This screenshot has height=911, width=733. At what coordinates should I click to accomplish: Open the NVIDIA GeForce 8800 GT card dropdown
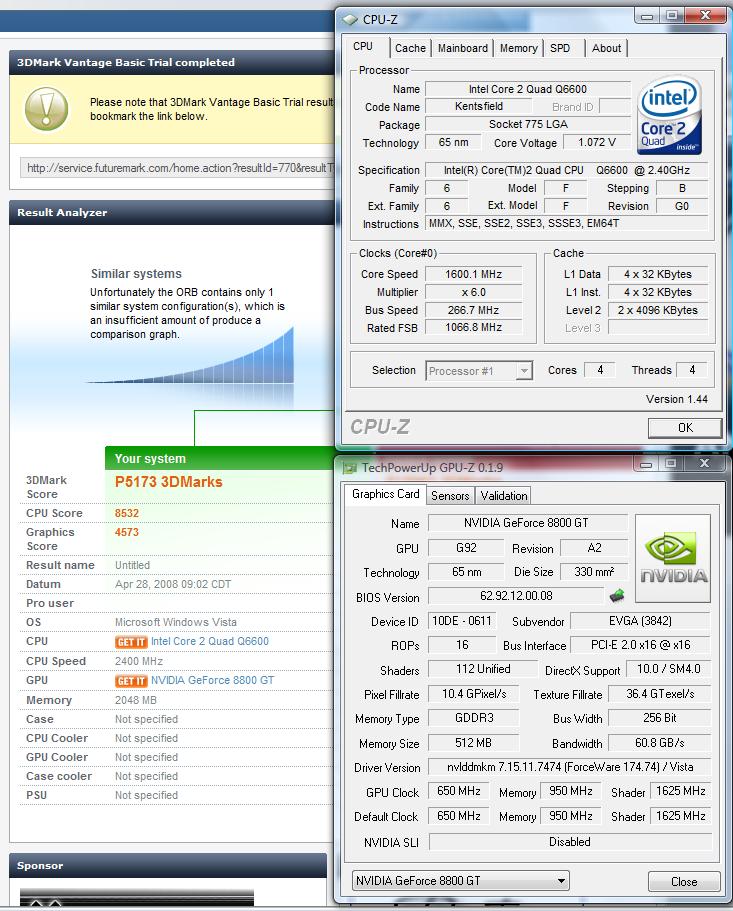coord(460,880)
